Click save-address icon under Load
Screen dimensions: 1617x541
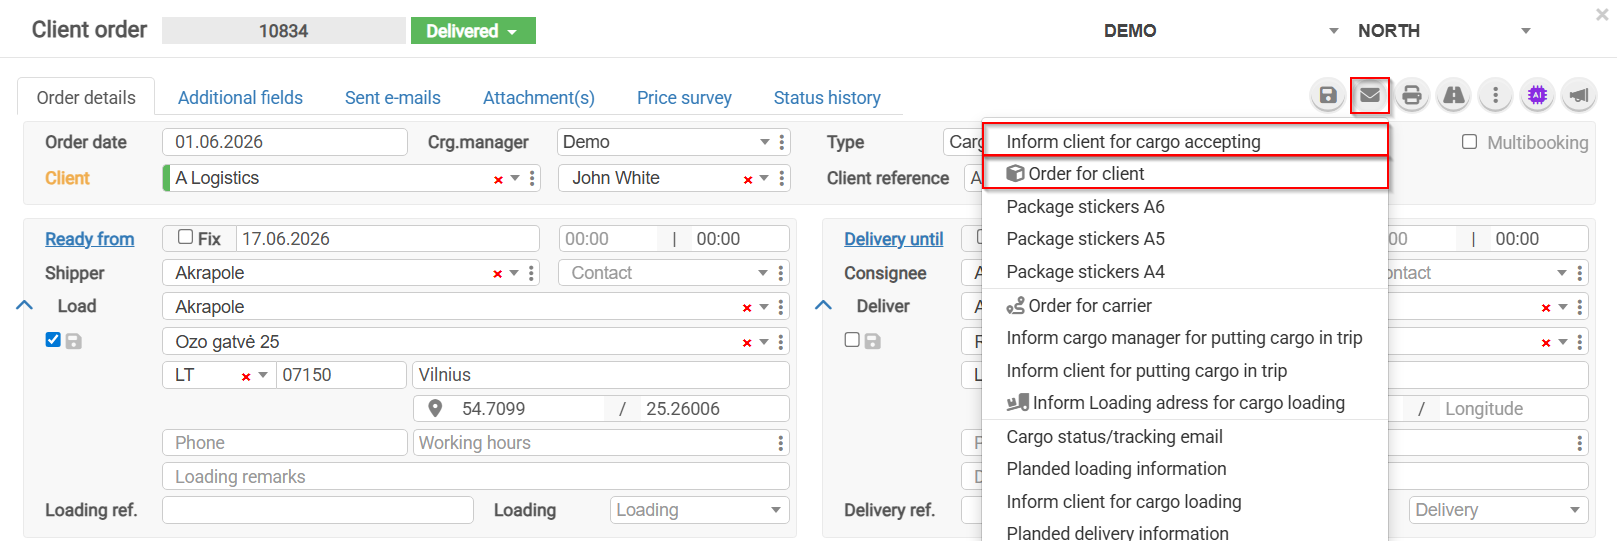pyautogui.click(x=74, y=341)
